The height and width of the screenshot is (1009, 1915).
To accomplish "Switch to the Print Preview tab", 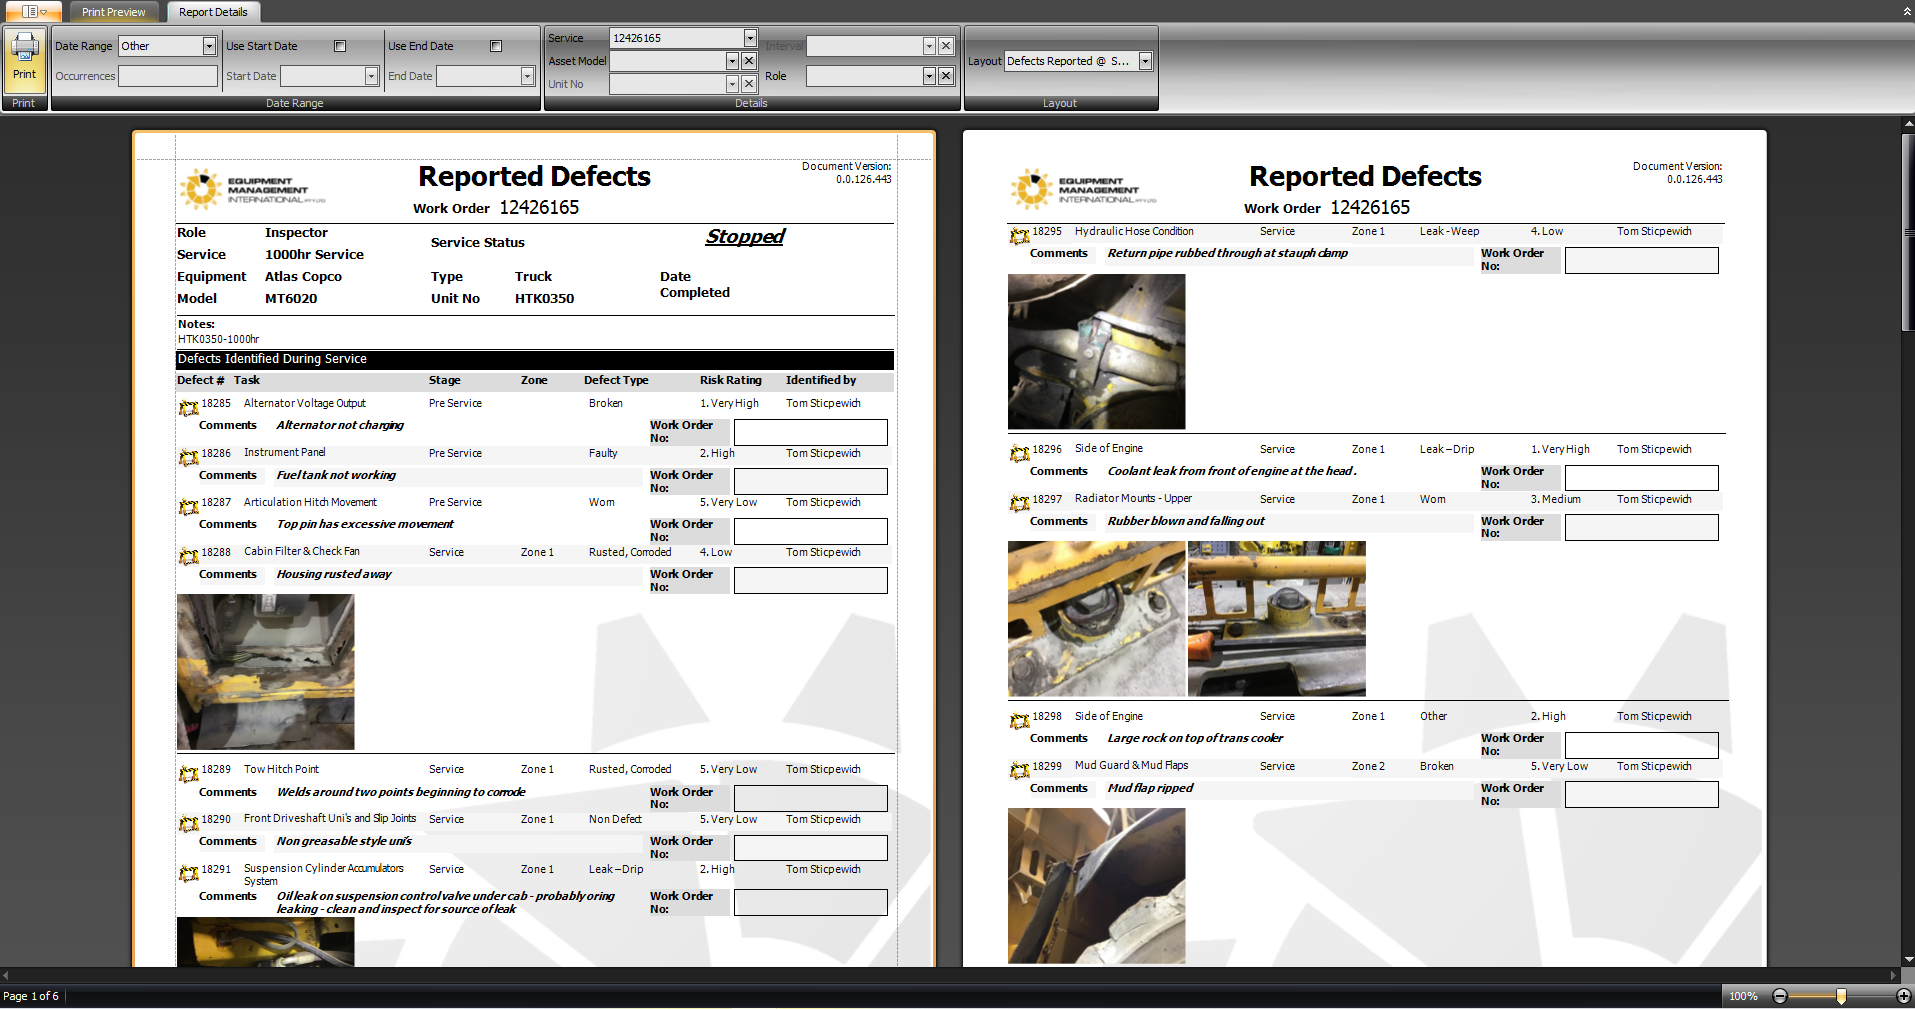I will click(113, 12).
